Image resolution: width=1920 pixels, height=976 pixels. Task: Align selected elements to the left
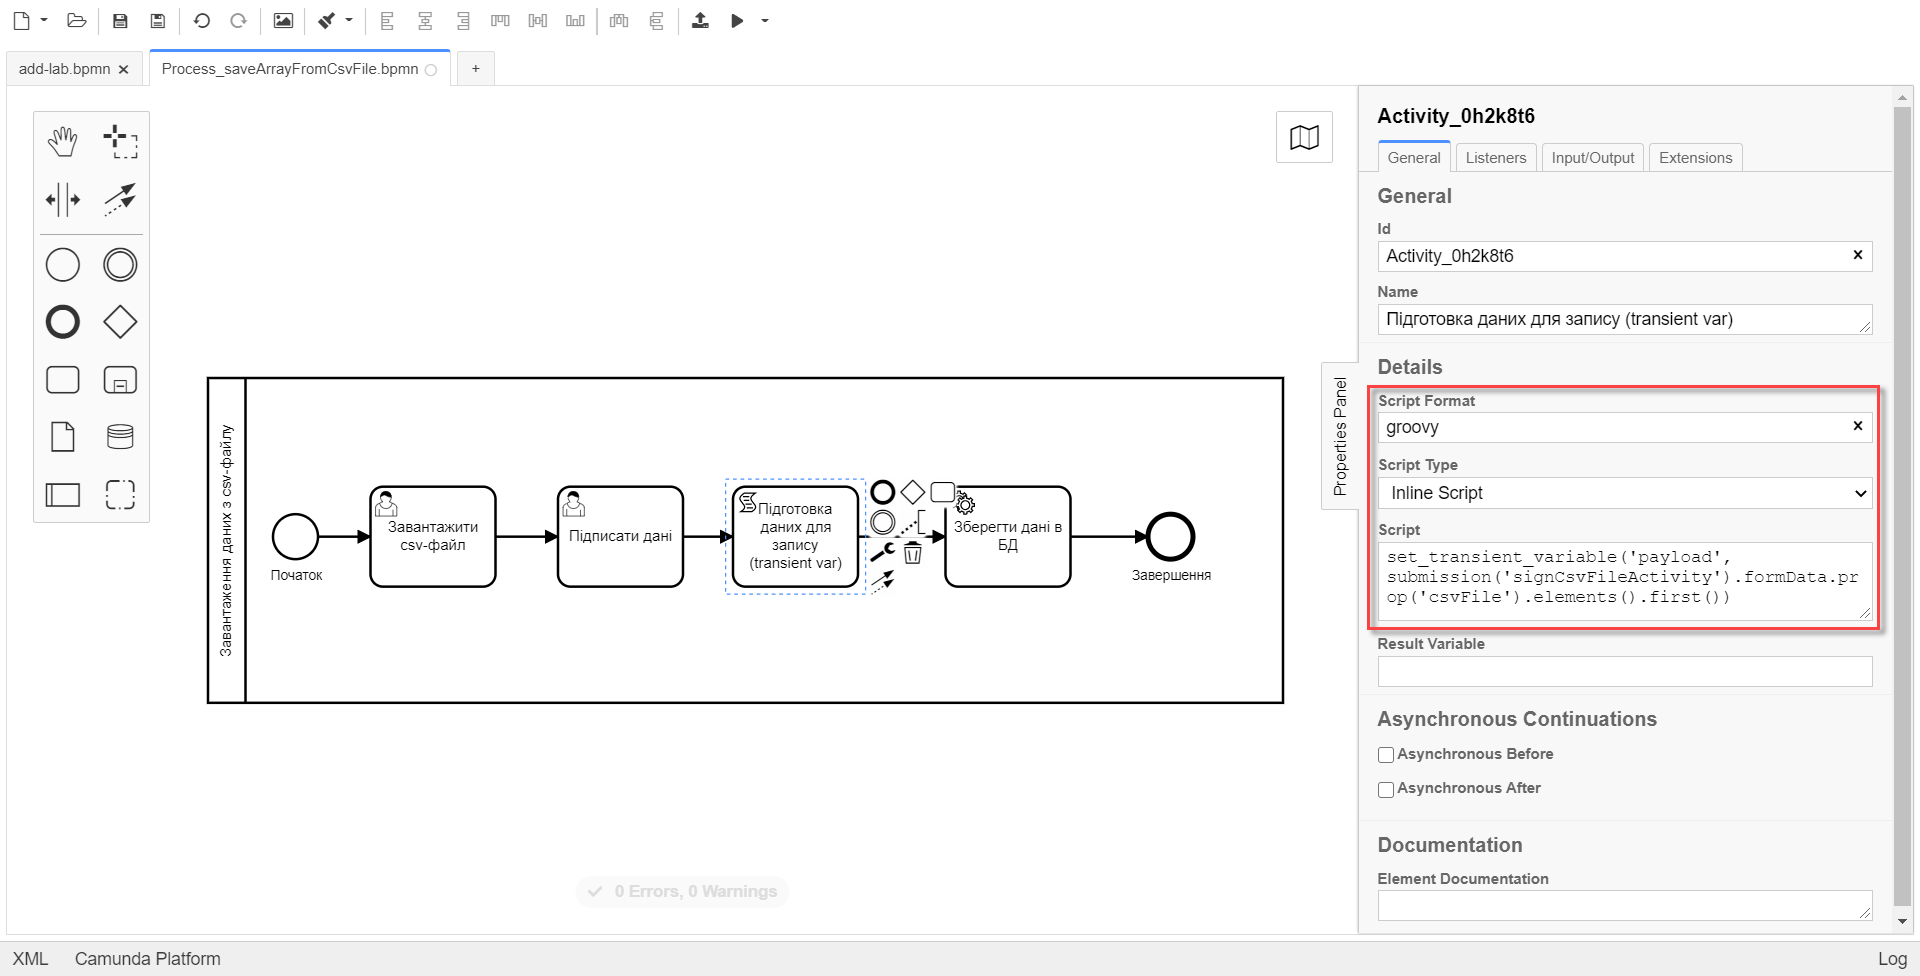click(387, 20)
